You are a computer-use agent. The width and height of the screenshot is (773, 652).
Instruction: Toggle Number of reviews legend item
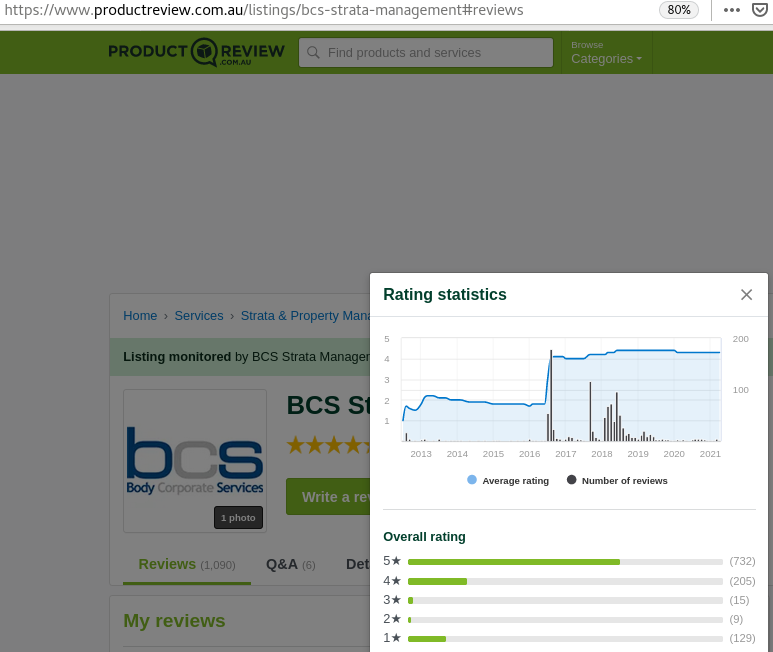pos(617,480)
